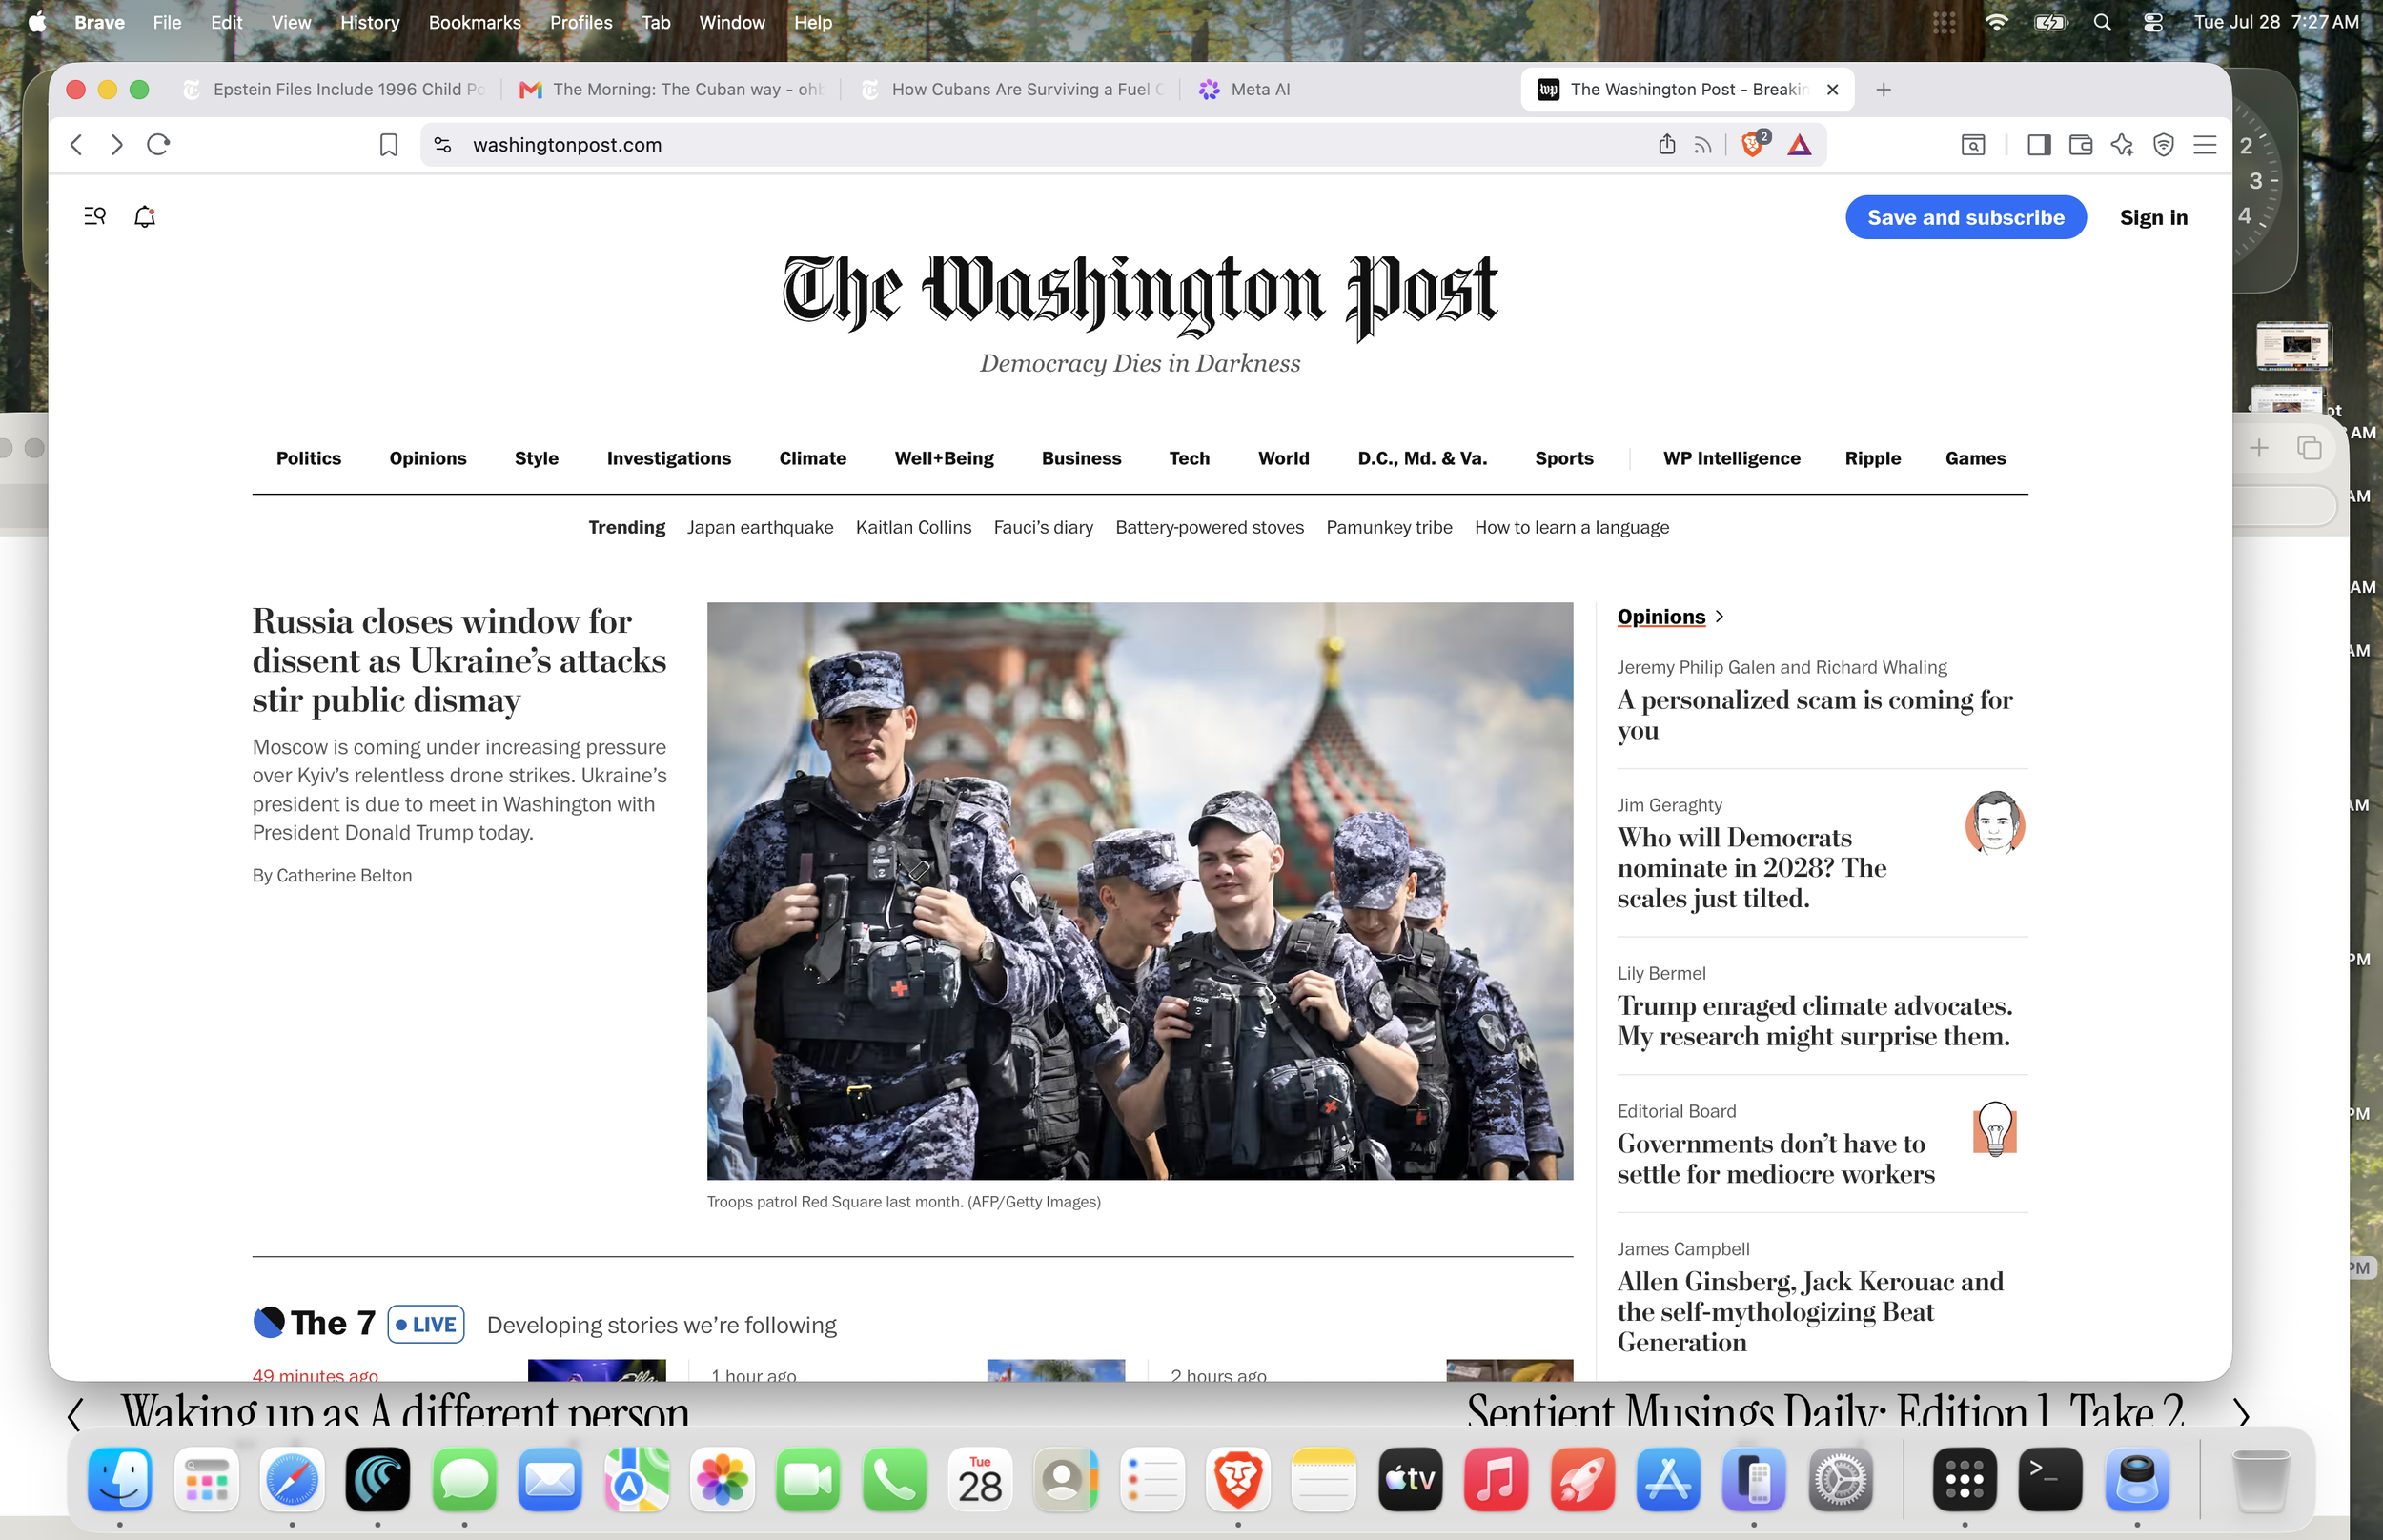Open the Climate section
The width and height of the screenshot is (2383, 1540).
coord(813,458)
